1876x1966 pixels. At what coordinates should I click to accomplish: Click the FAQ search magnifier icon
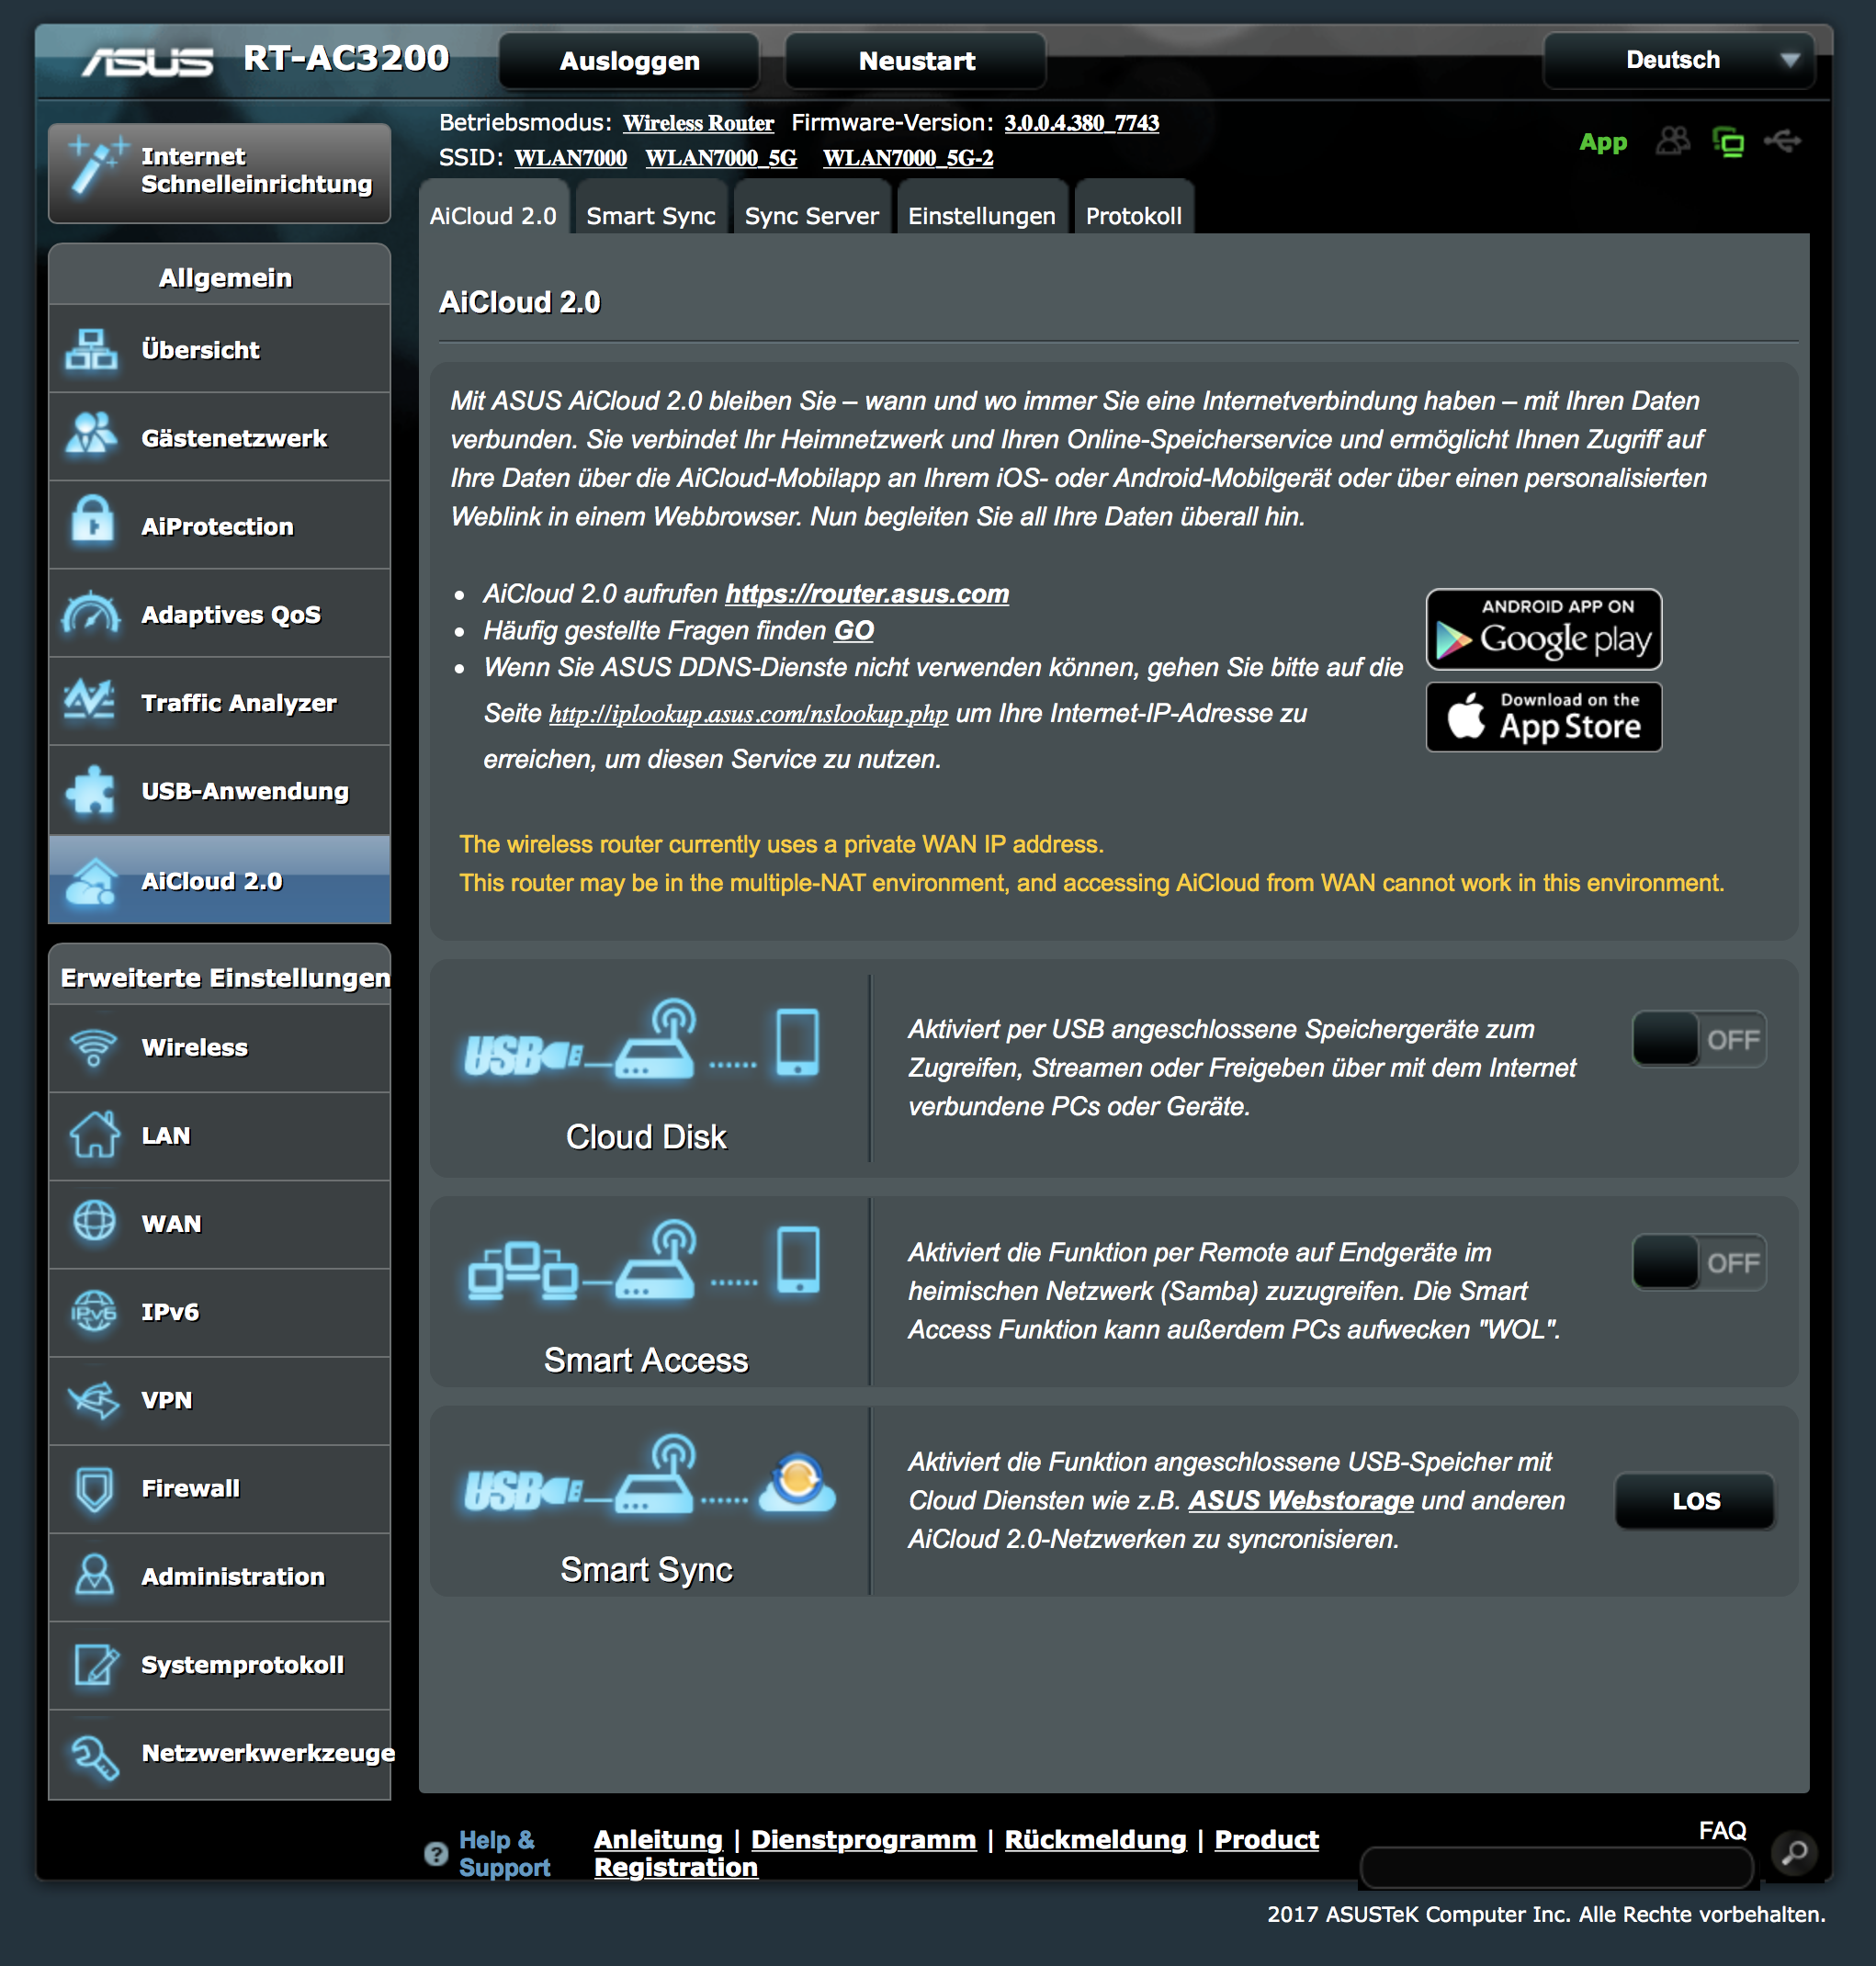click(1794, 1852)
